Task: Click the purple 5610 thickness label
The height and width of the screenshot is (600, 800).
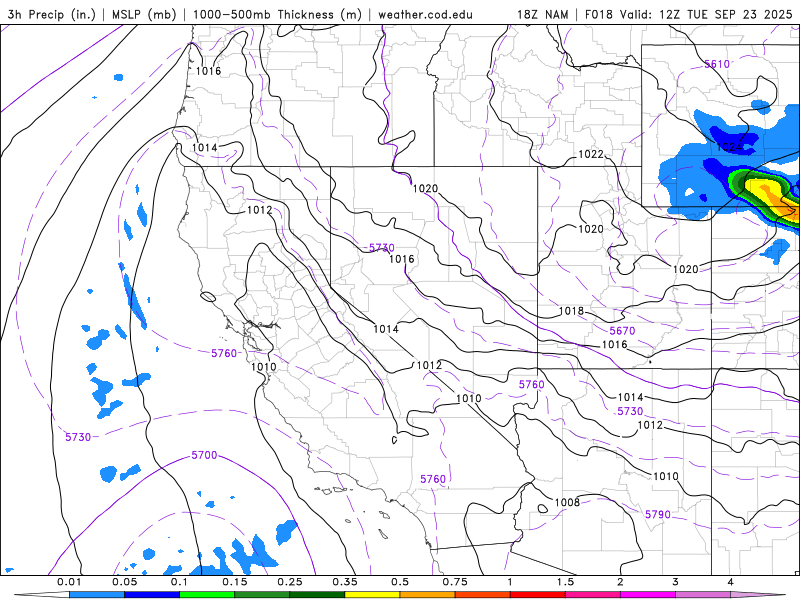Action: point(717,64)
